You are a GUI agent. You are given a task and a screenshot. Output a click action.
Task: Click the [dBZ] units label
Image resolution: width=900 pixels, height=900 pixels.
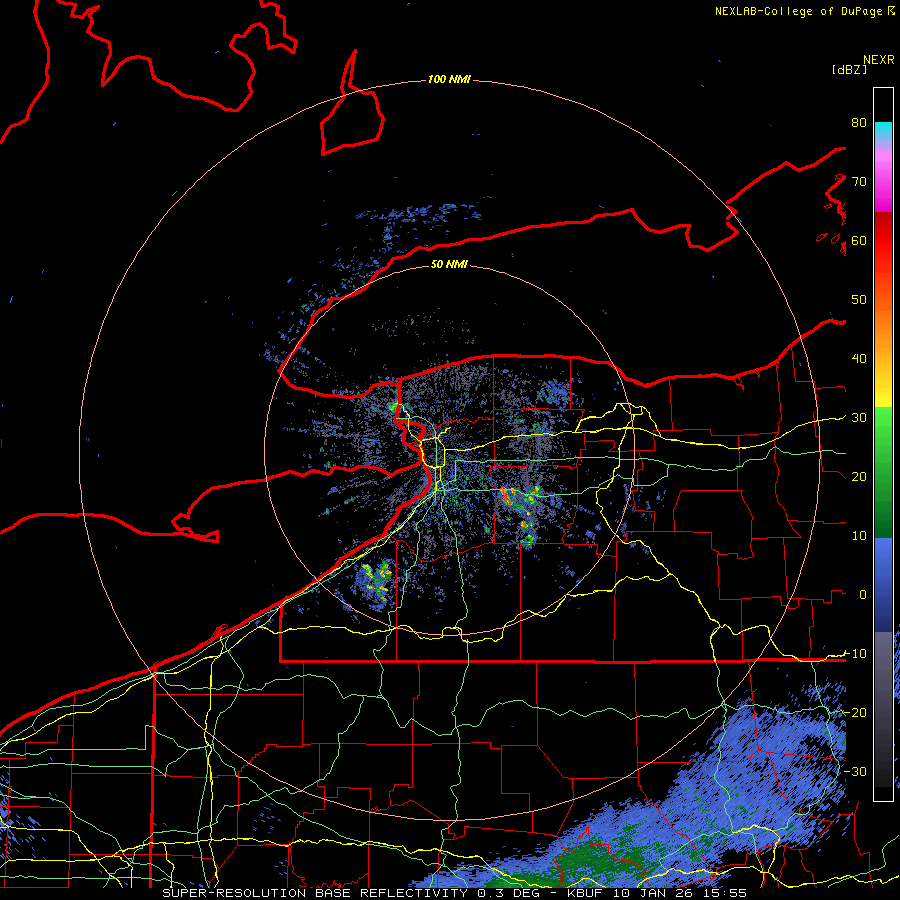(x=849, y=70)
